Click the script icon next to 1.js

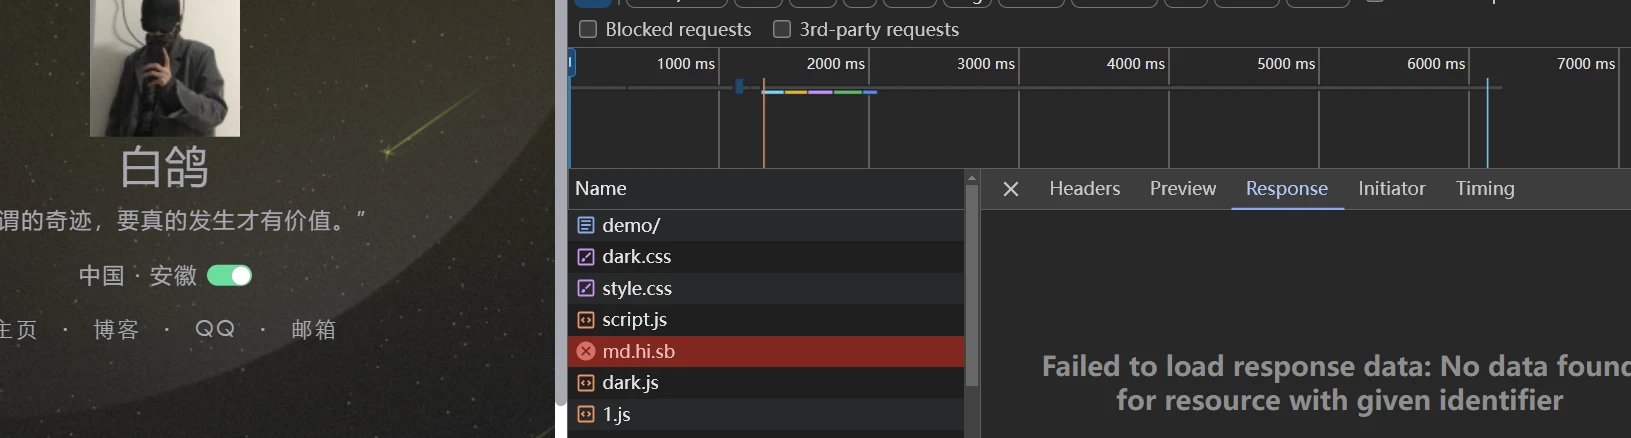pyautogui.click(x=586, y=414)
